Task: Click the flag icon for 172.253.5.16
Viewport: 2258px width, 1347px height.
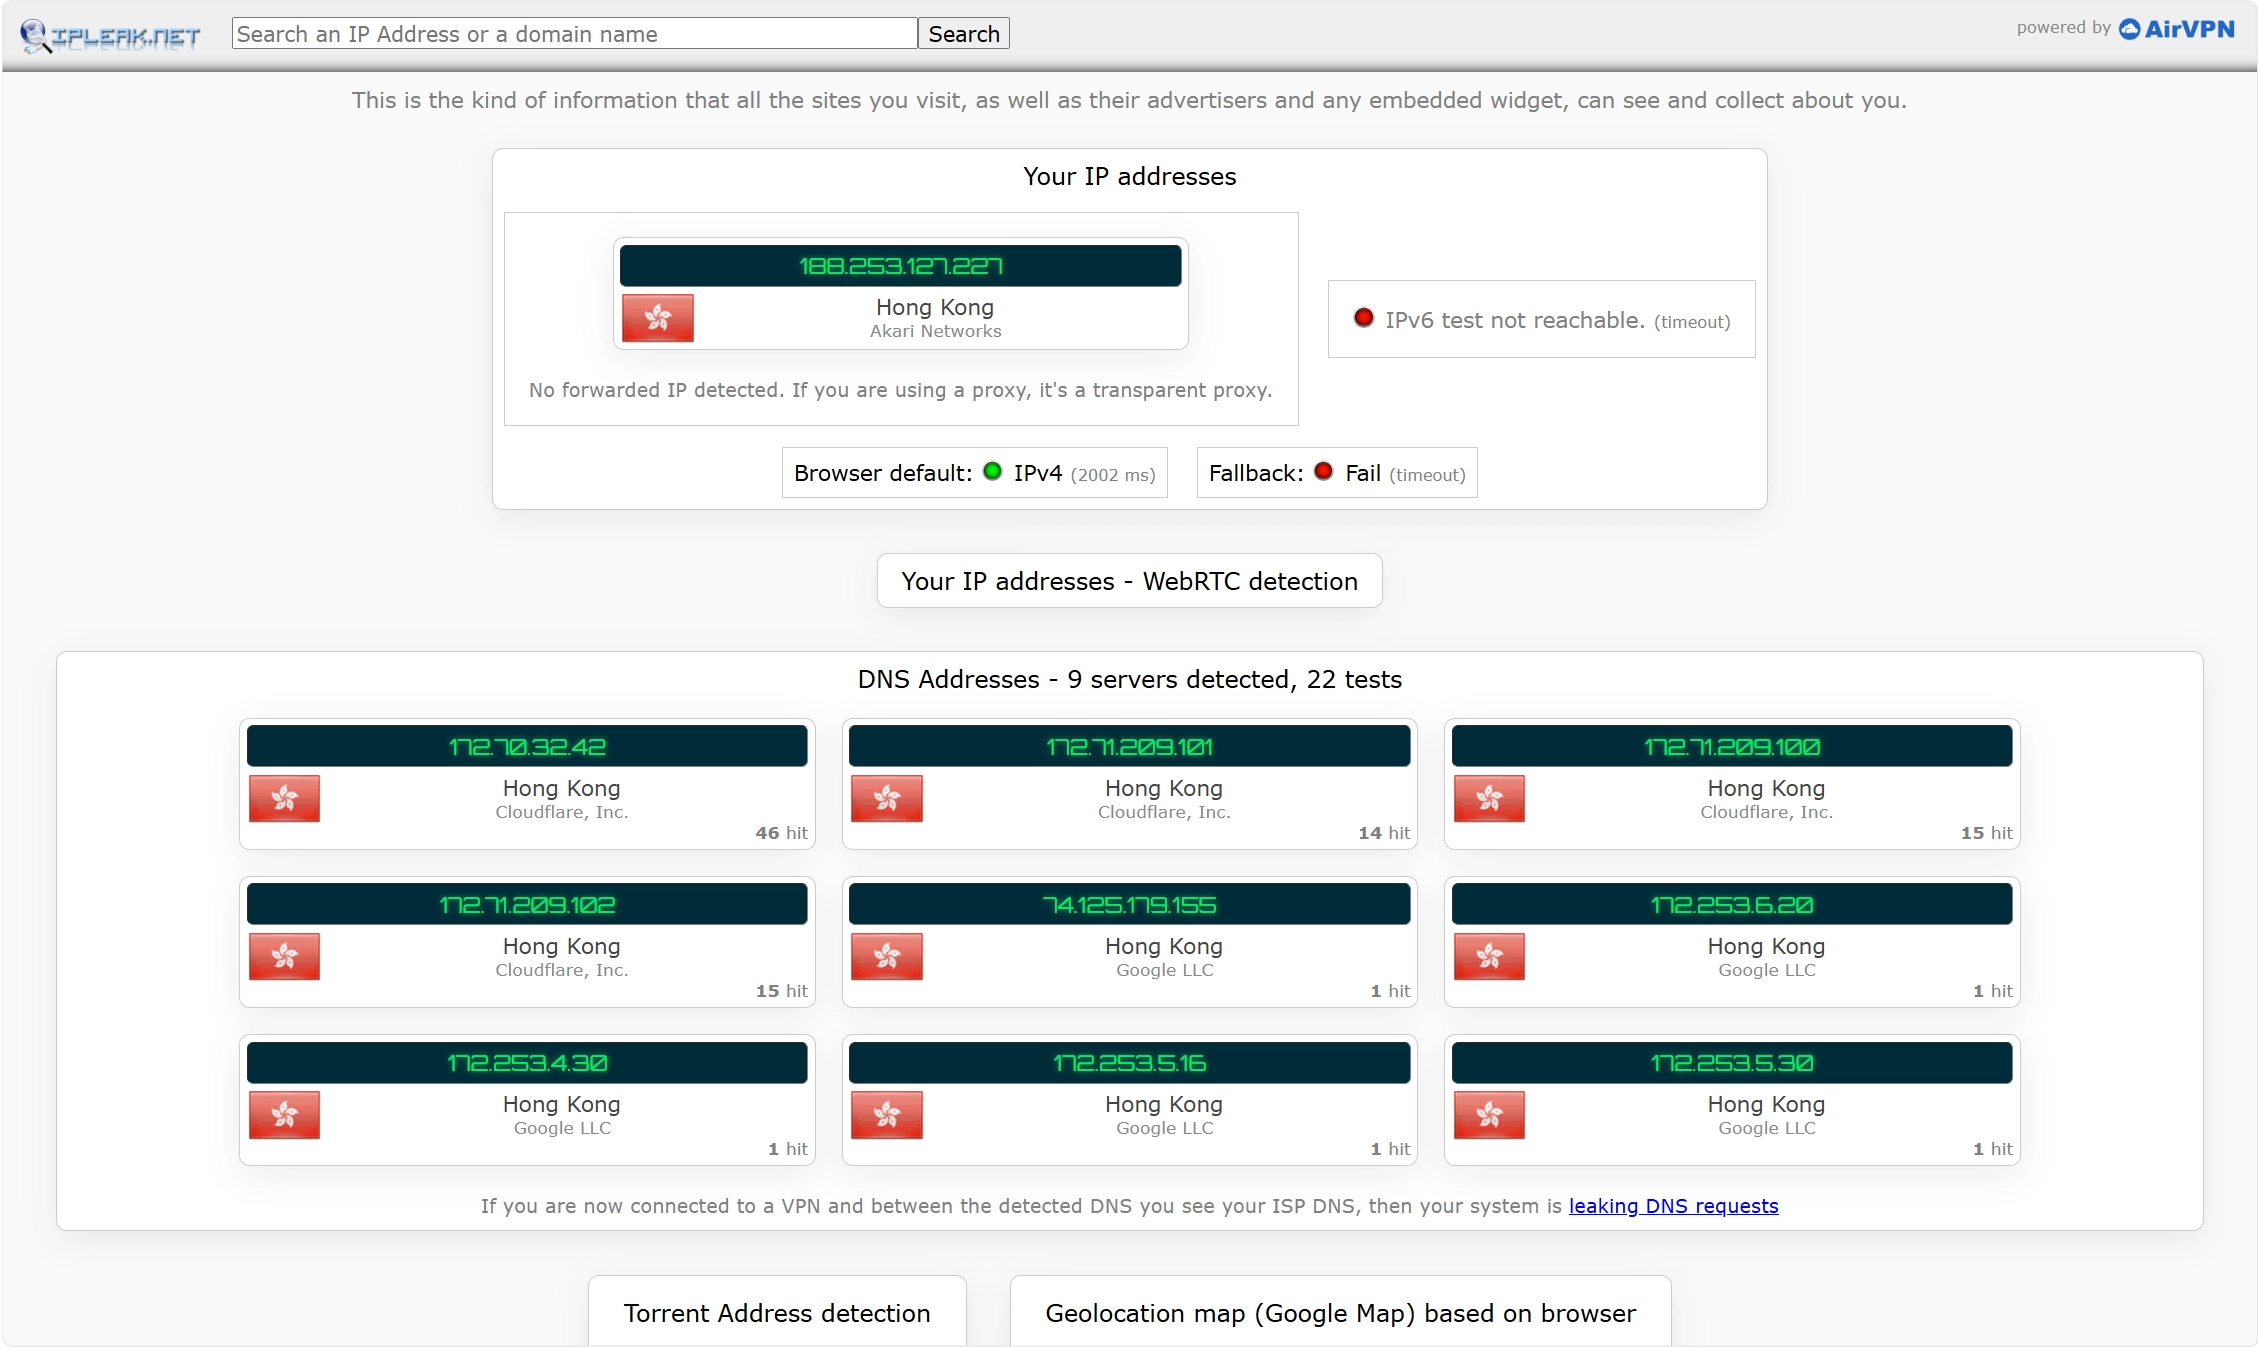Action: pos(886,1114)
